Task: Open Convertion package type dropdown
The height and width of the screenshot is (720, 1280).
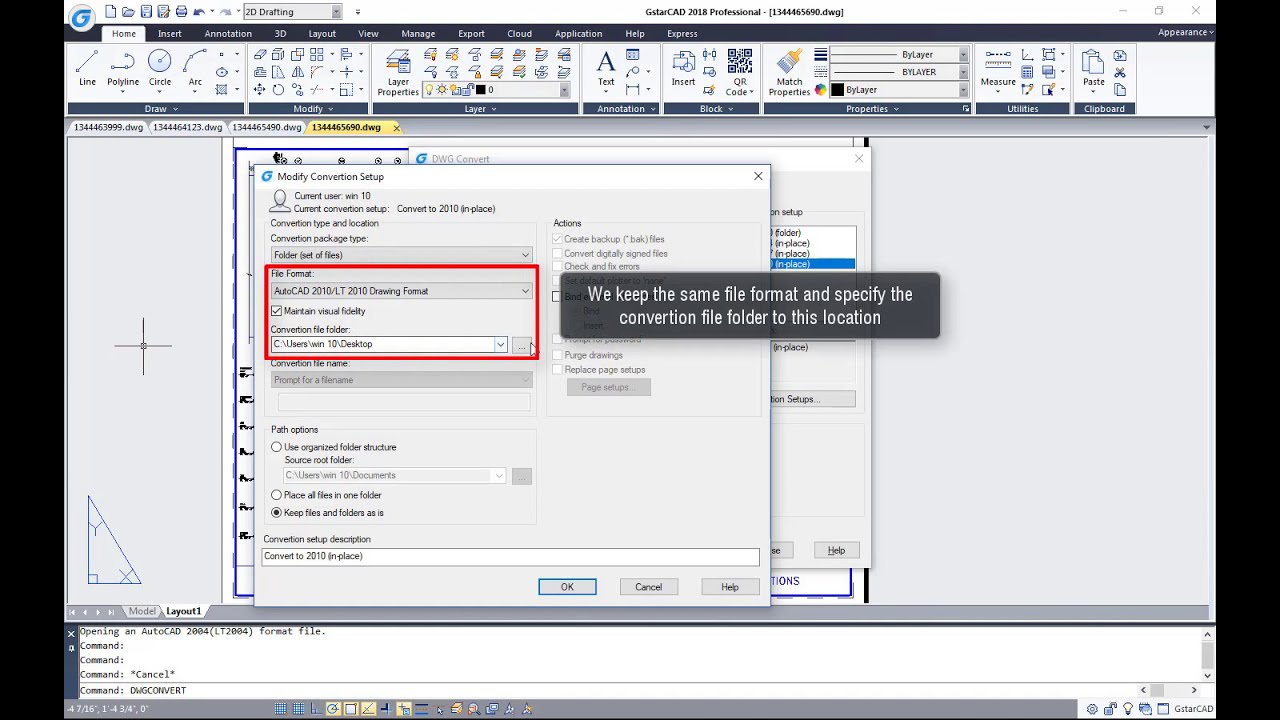Action: pyautogui.click(x=401, y=255)
